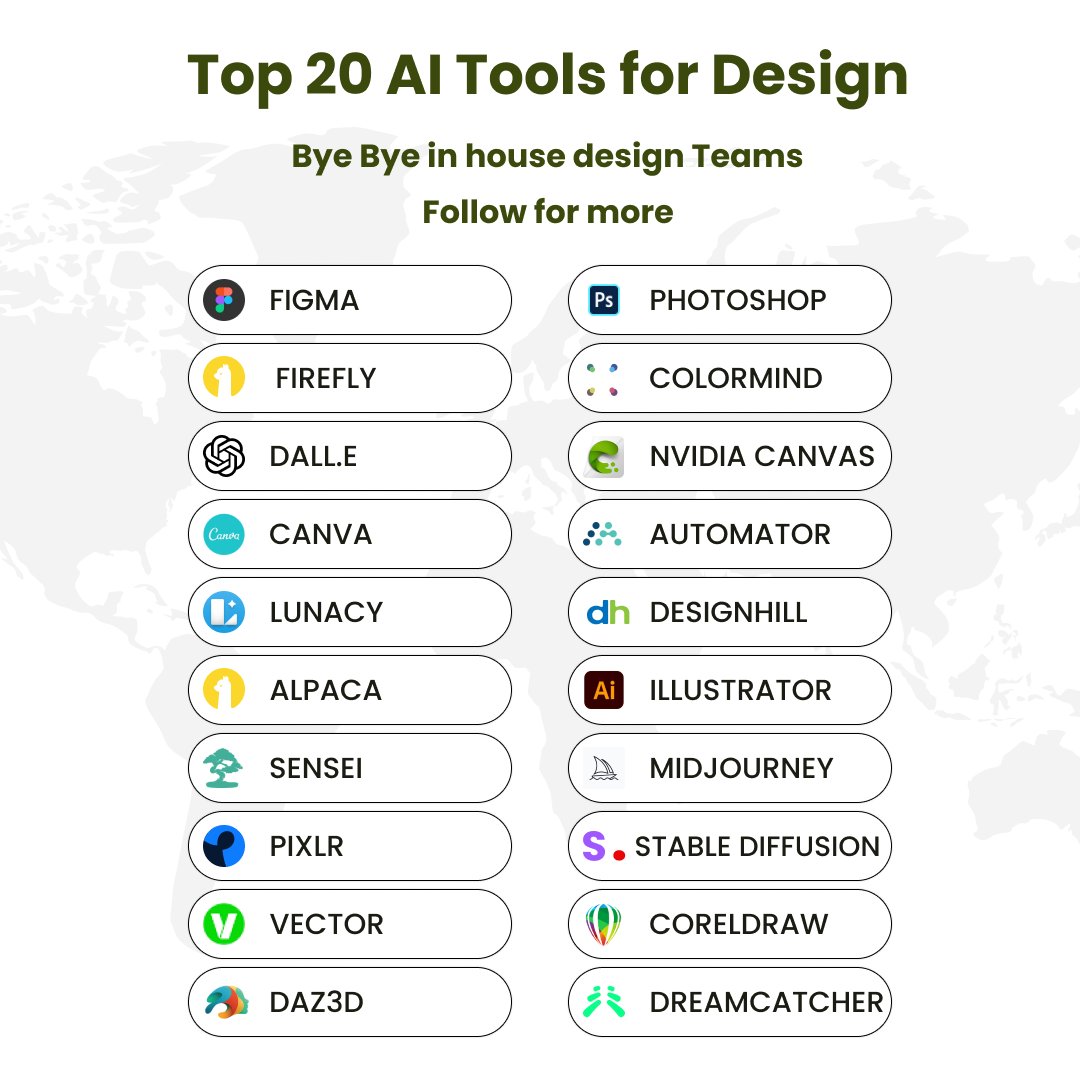This screenshot has height=1080, width=1080.
Task: Select the VECTOR label text
Action: pos(326,924)
